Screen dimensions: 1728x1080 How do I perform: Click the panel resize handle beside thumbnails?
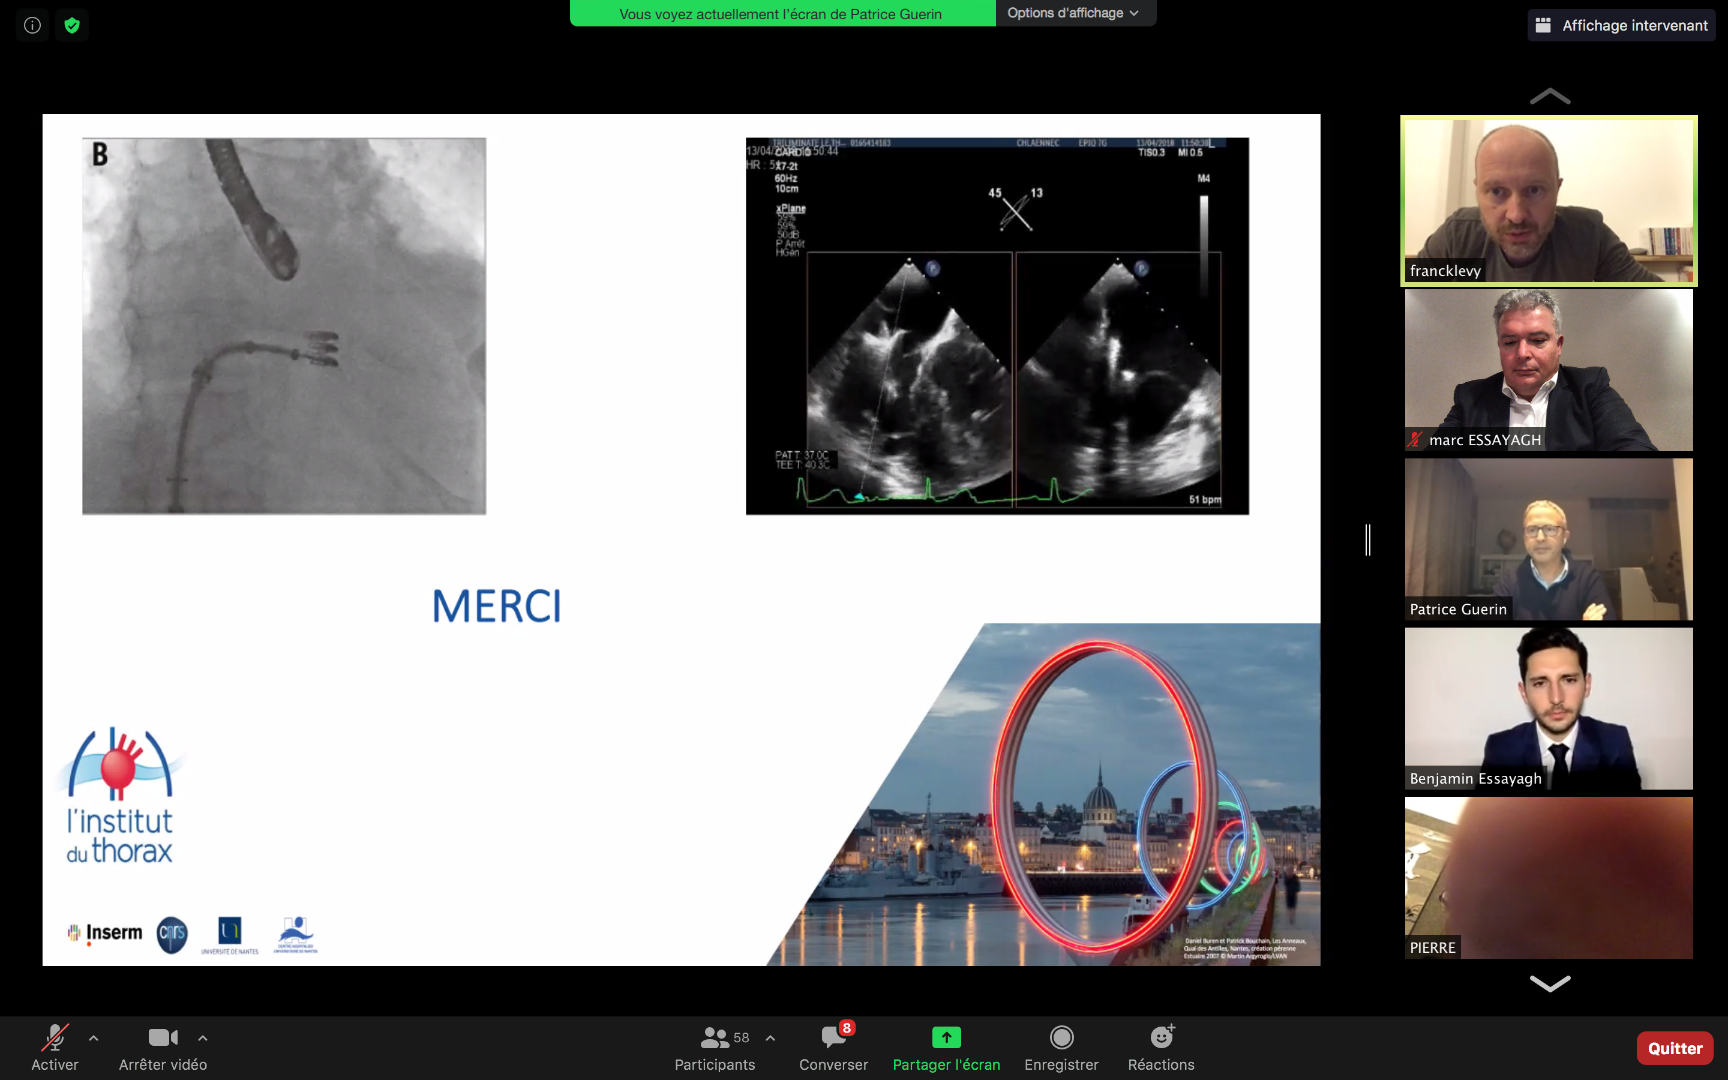pyautogui.click(x=1368, y=540)
